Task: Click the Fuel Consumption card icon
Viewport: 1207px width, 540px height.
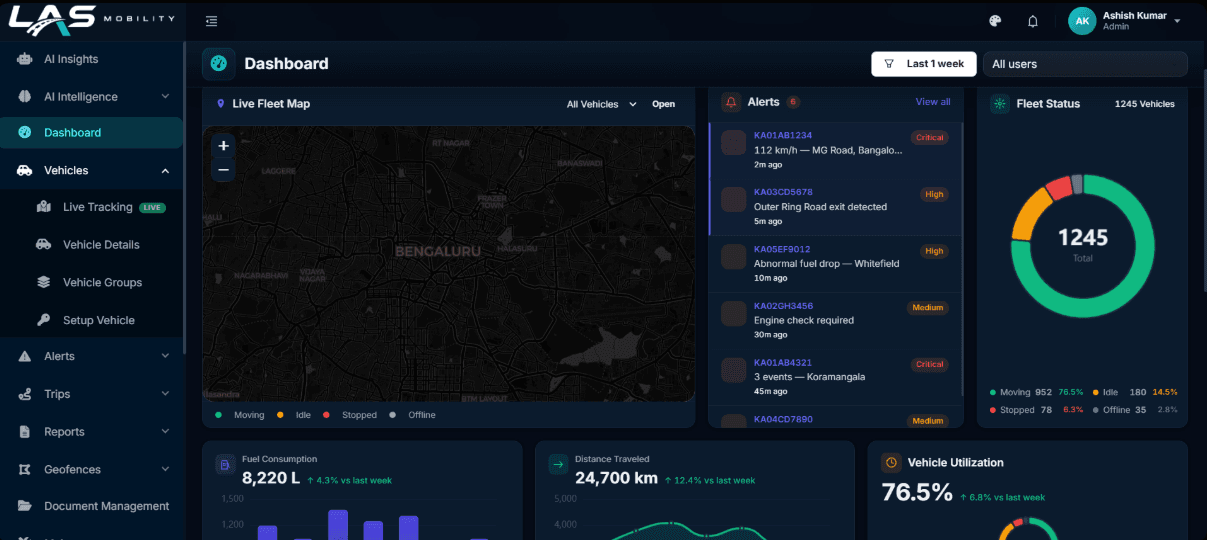Action: [225, 465]
